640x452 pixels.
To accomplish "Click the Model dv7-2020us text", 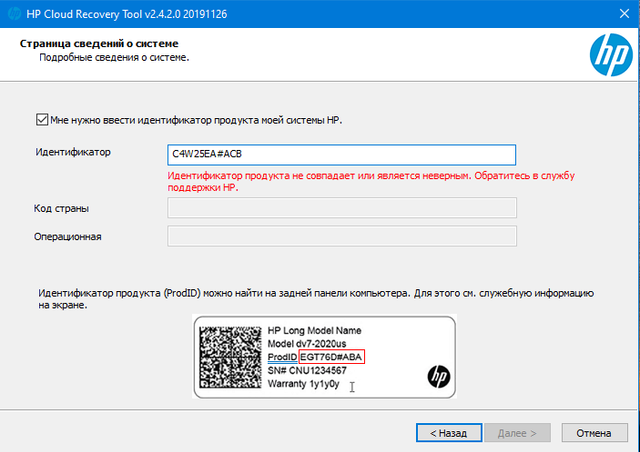I will (x=307, y=343).
